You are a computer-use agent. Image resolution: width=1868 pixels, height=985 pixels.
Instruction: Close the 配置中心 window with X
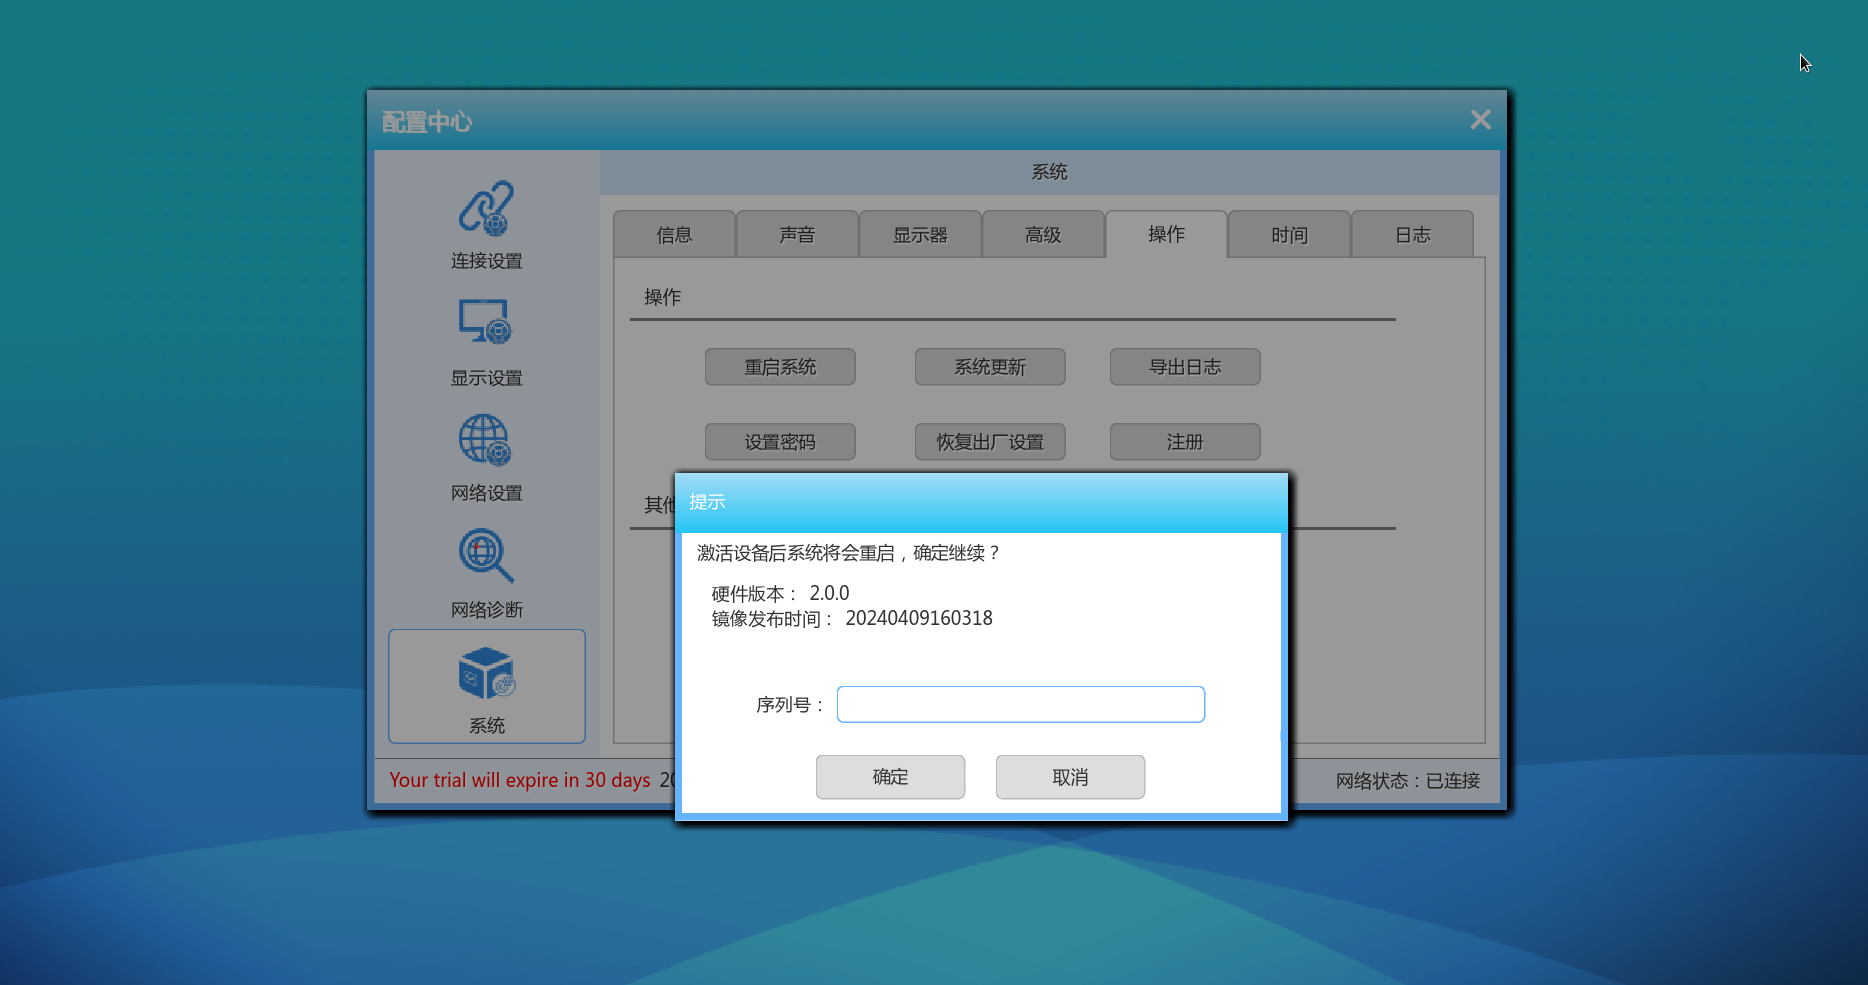click(1480, 120)
